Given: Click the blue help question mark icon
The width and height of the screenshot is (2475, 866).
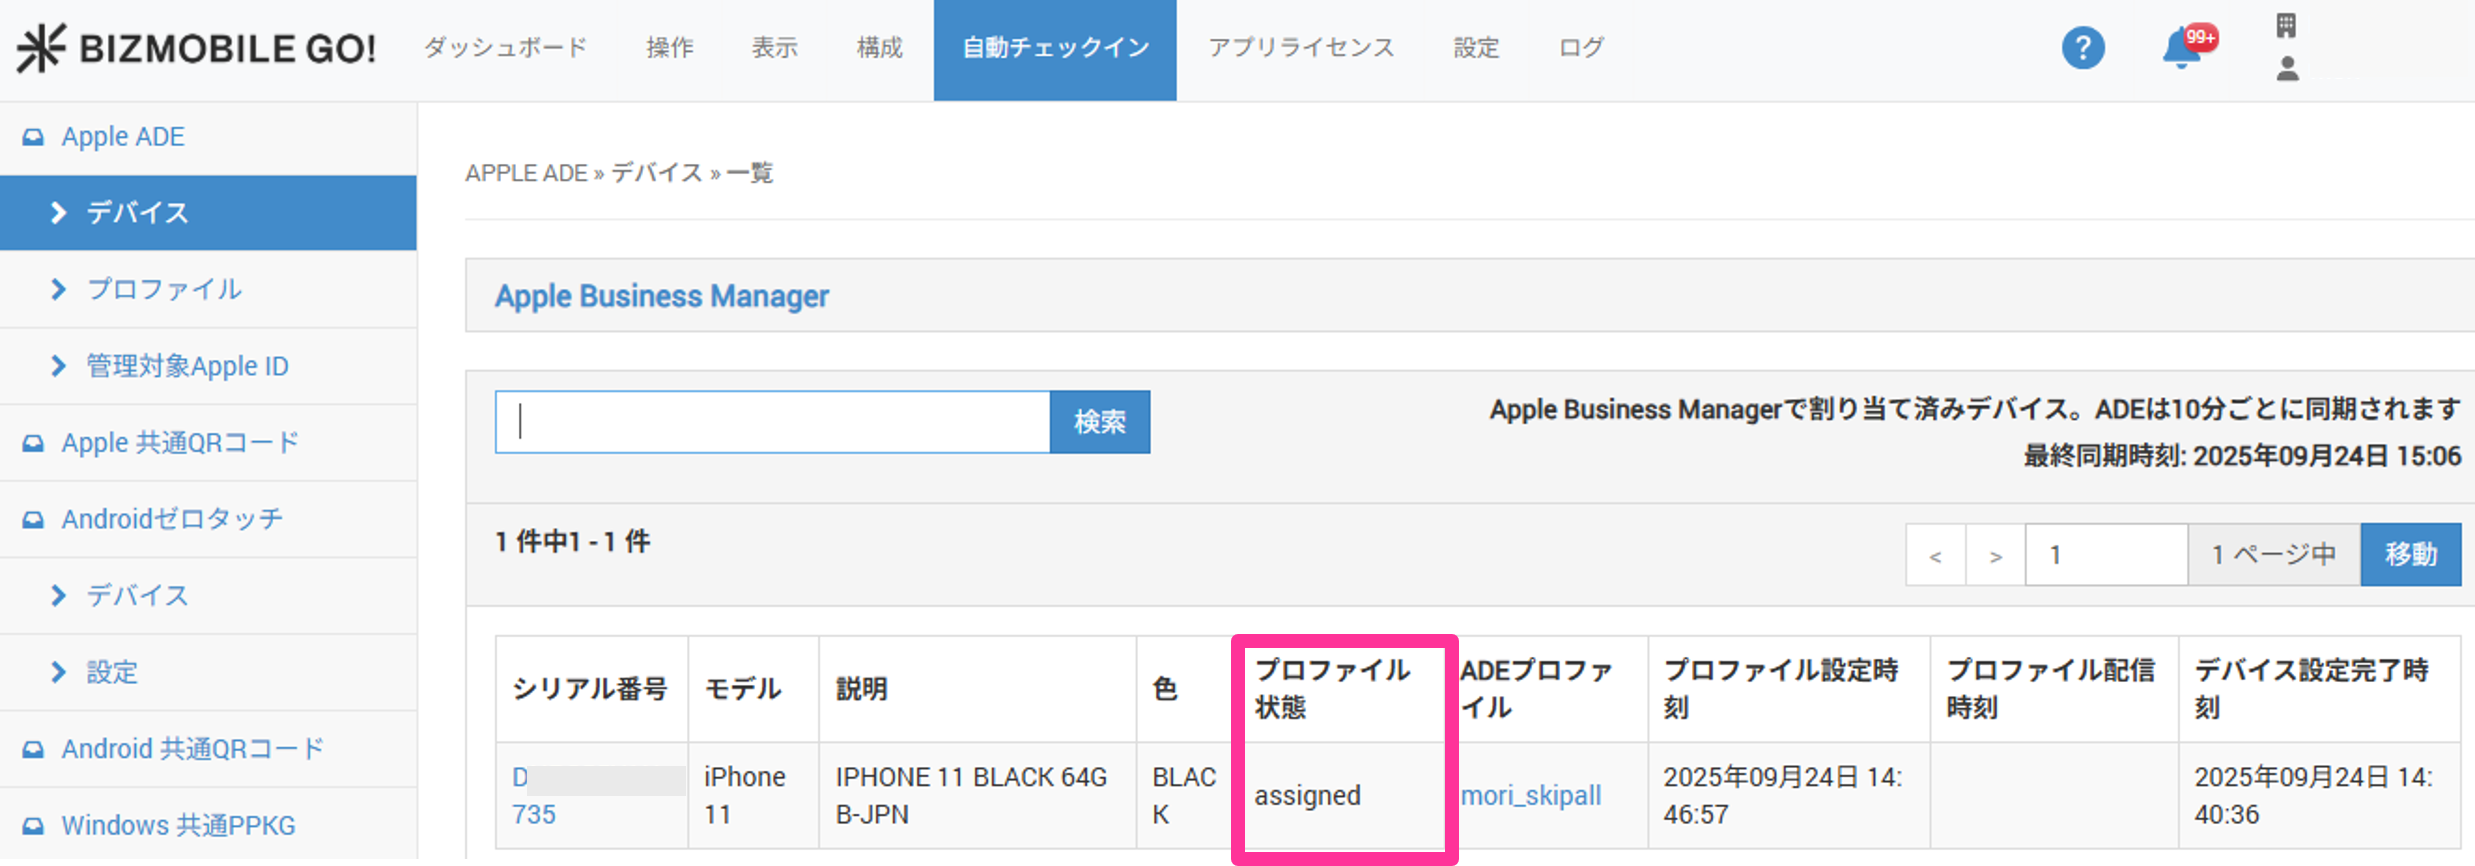Looking at the screenshot, I should (x=2083, y=48).
